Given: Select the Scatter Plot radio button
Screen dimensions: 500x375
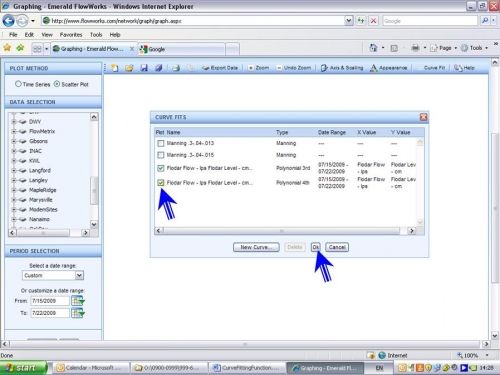Looking at the screenshot, I should [x=57, y=84].
